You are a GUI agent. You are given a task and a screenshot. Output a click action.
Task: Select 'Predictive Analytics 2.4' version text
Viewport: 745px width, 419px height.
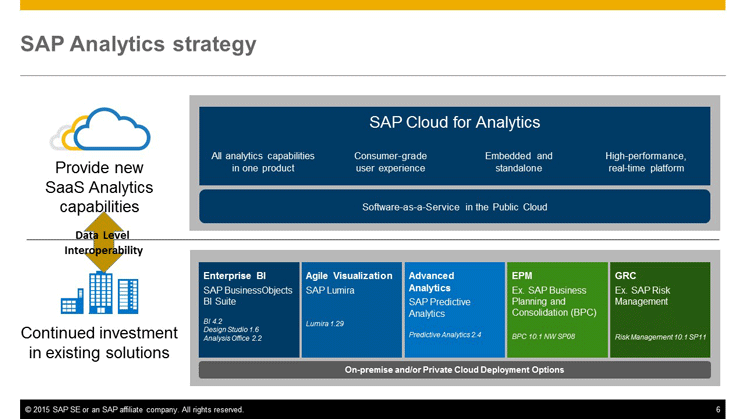tap(445, 334)
